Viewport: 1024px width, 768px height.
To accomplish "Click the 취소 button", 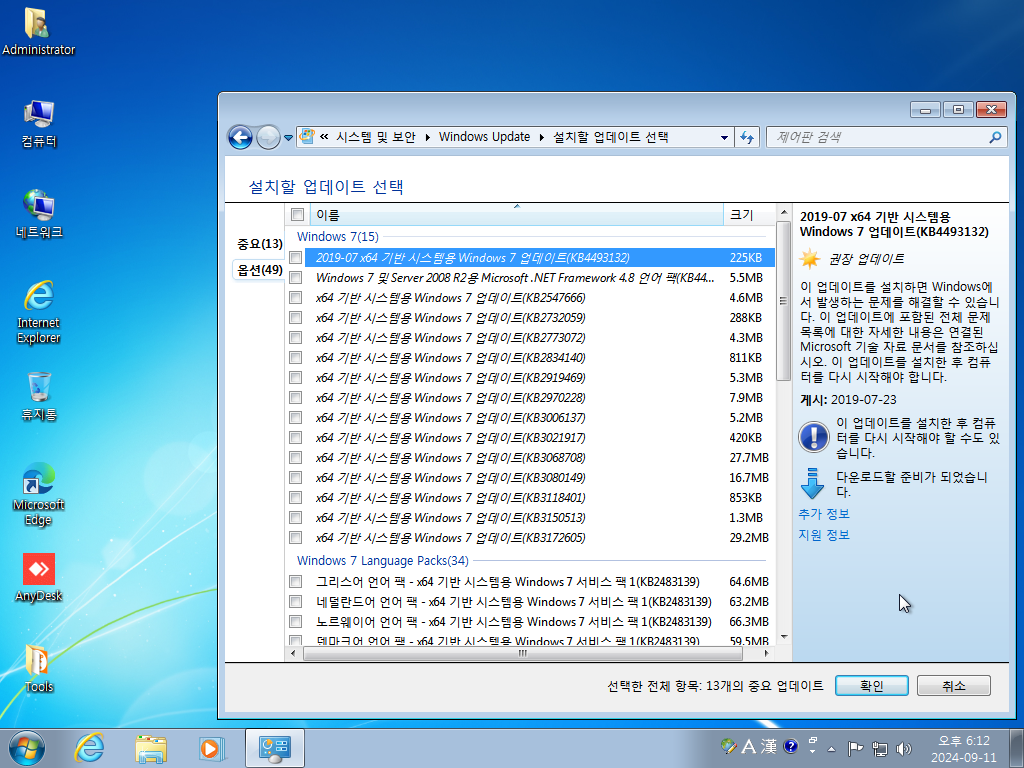I will tap(953, 686).
